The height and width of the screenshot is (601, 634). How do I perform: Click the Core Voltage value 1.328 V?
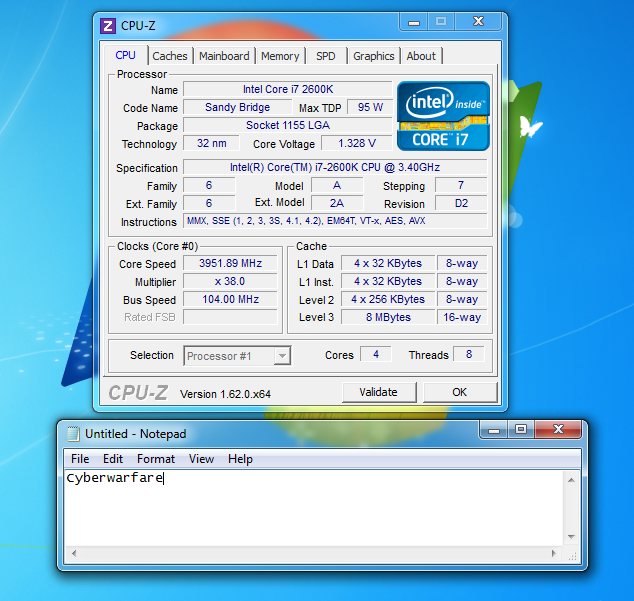click(x=357, y=143)
